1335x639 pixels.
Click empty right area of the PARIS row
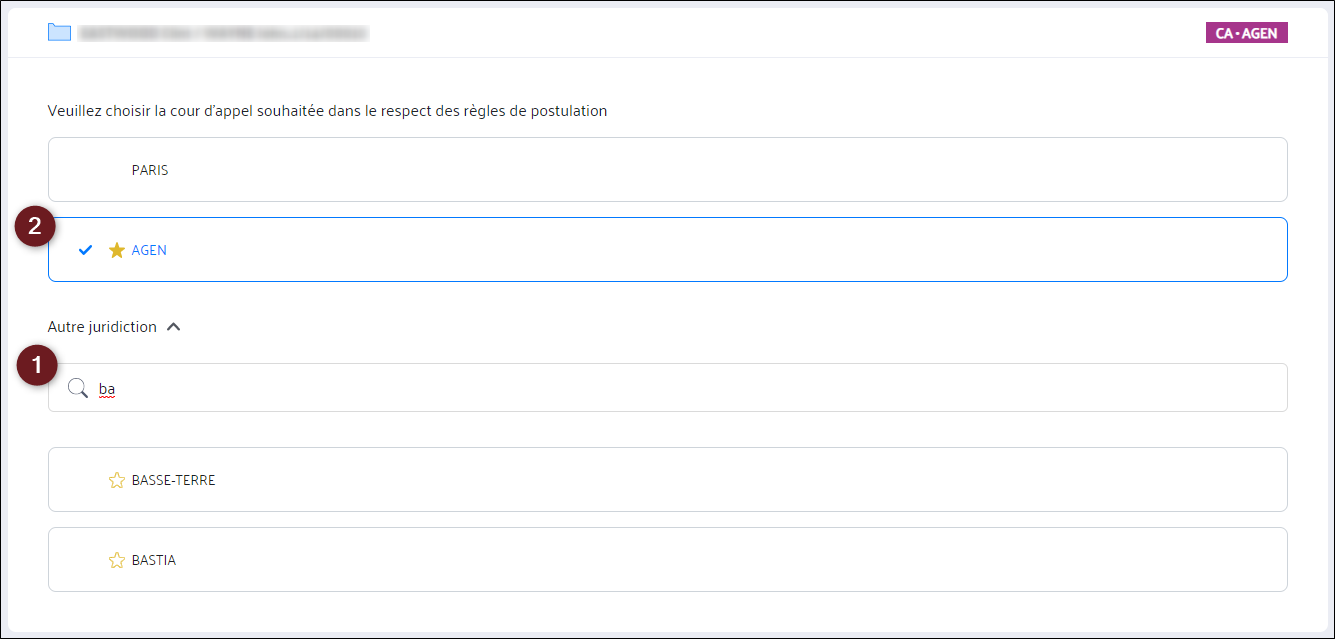tap(900, 170)
